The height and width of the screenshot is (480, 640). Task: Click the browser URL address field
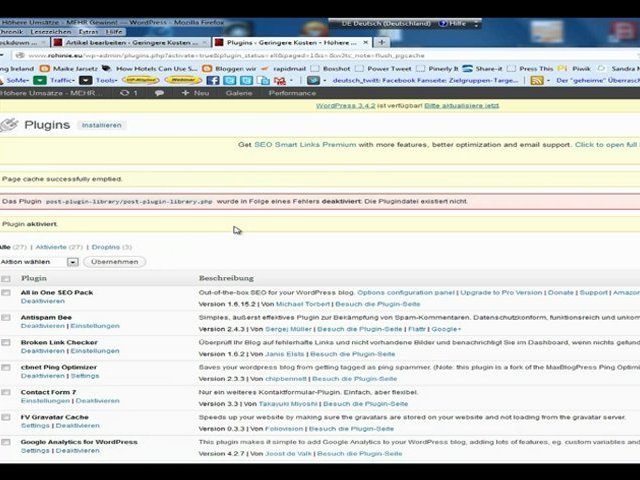click(300, 55)
